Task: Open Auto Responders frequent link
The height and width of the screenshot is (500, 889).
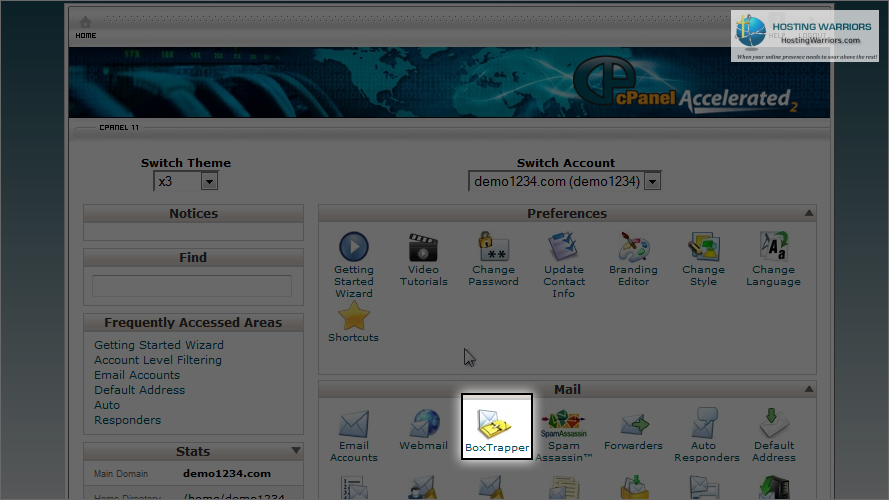Action: pyautogui.click(x=128, y=413)
